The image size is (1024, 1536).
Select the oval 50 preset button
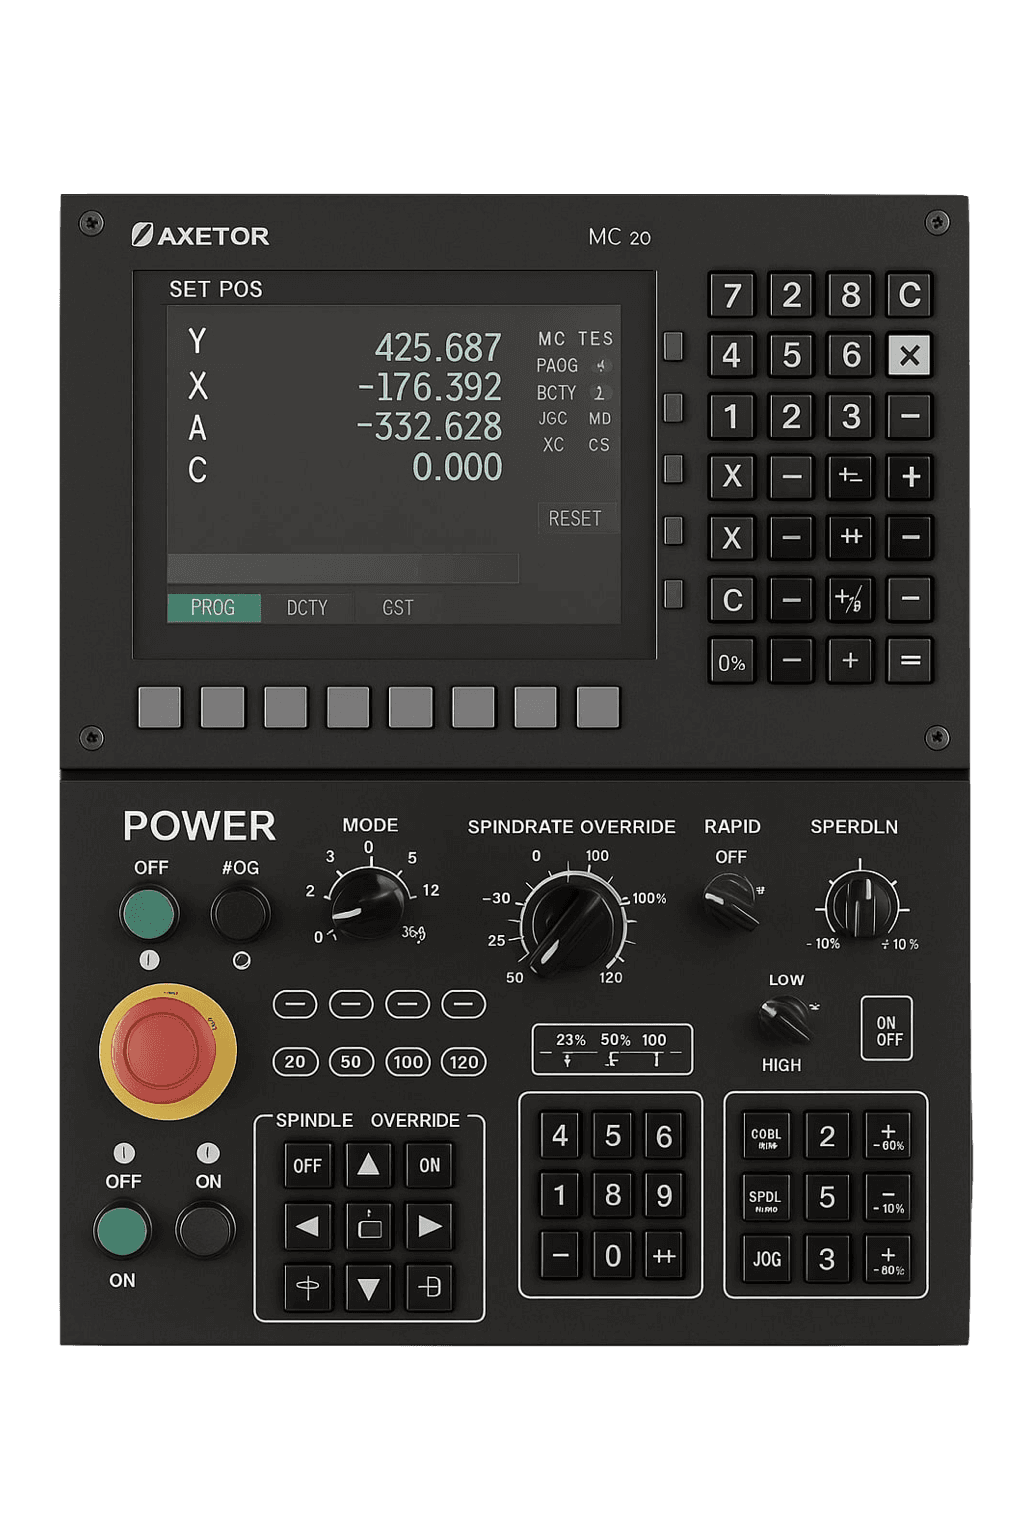(351, 1061)
